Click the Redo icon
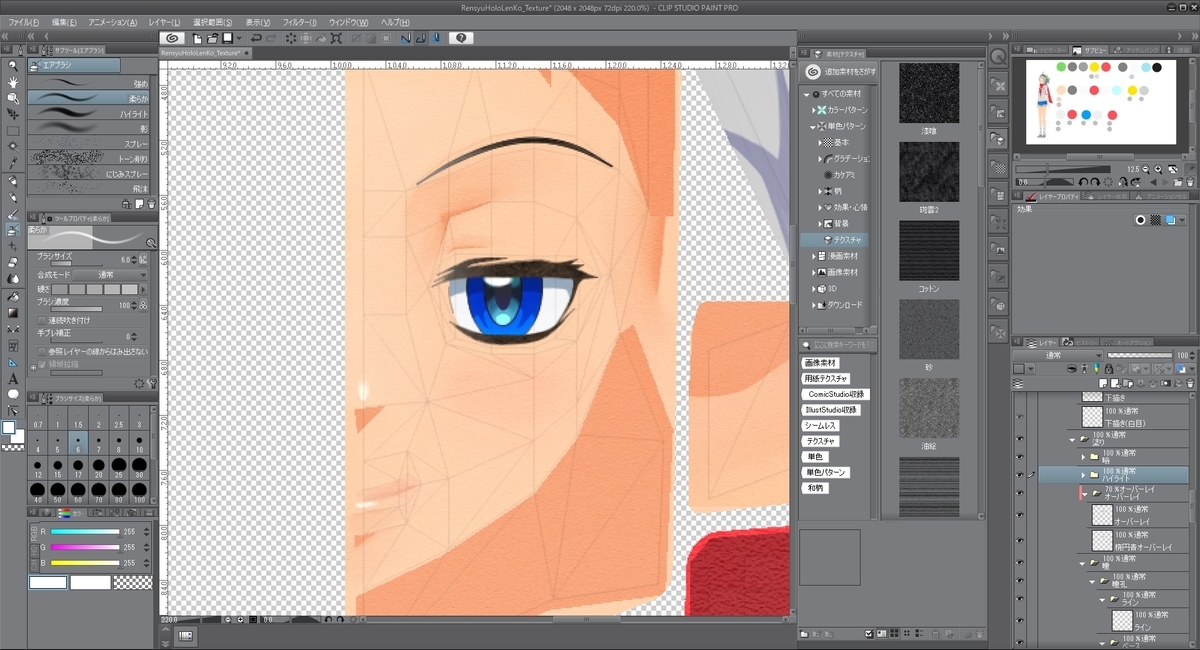Image resolution: width=1200 pixels, height=650 pixels. [x=272, y=38]
